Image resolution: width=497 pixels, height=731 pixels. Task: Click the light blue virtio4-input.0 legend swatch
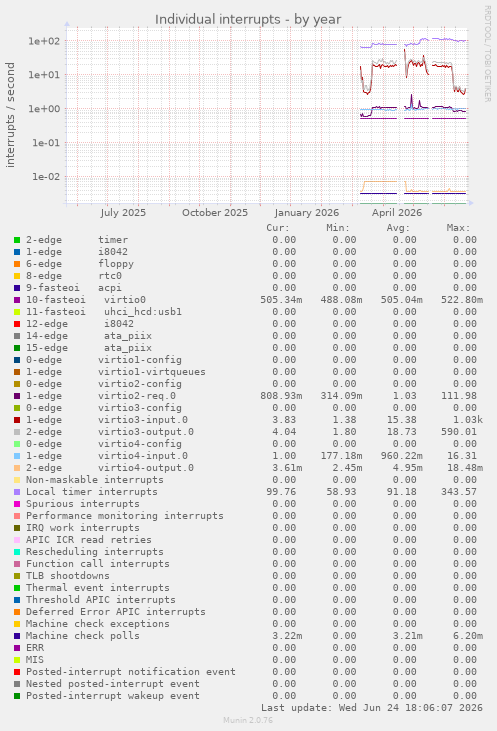[17, 456]
